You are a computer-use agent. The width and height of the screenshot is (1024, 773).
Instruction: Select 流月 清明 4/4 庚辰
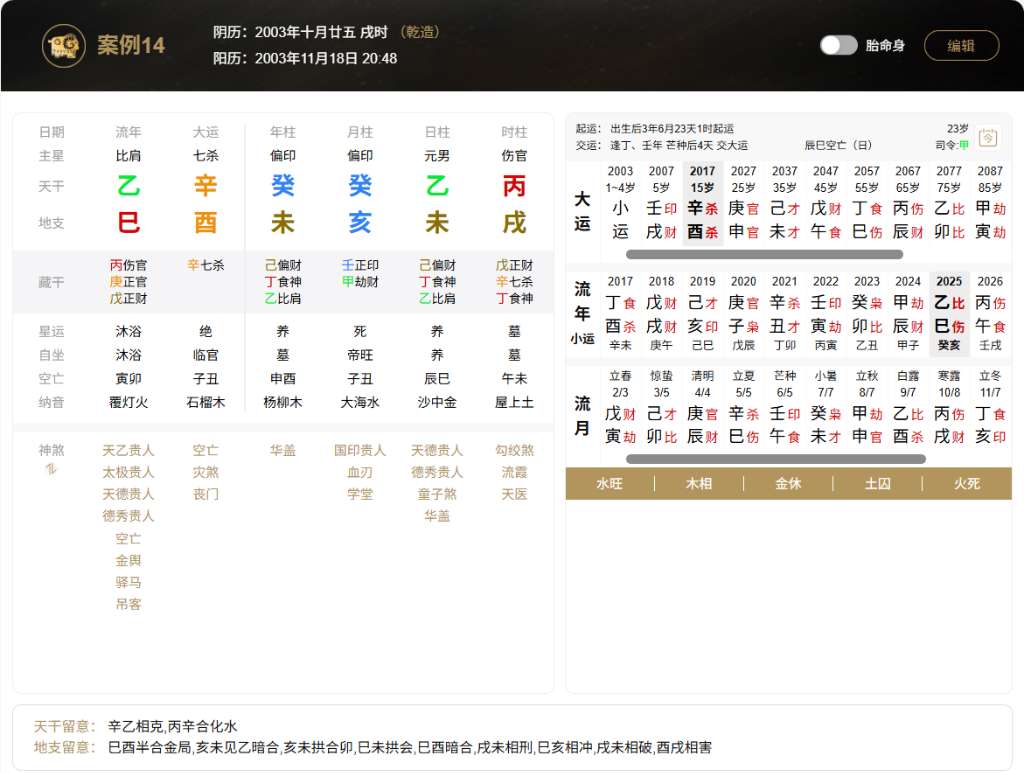point(703,407)
